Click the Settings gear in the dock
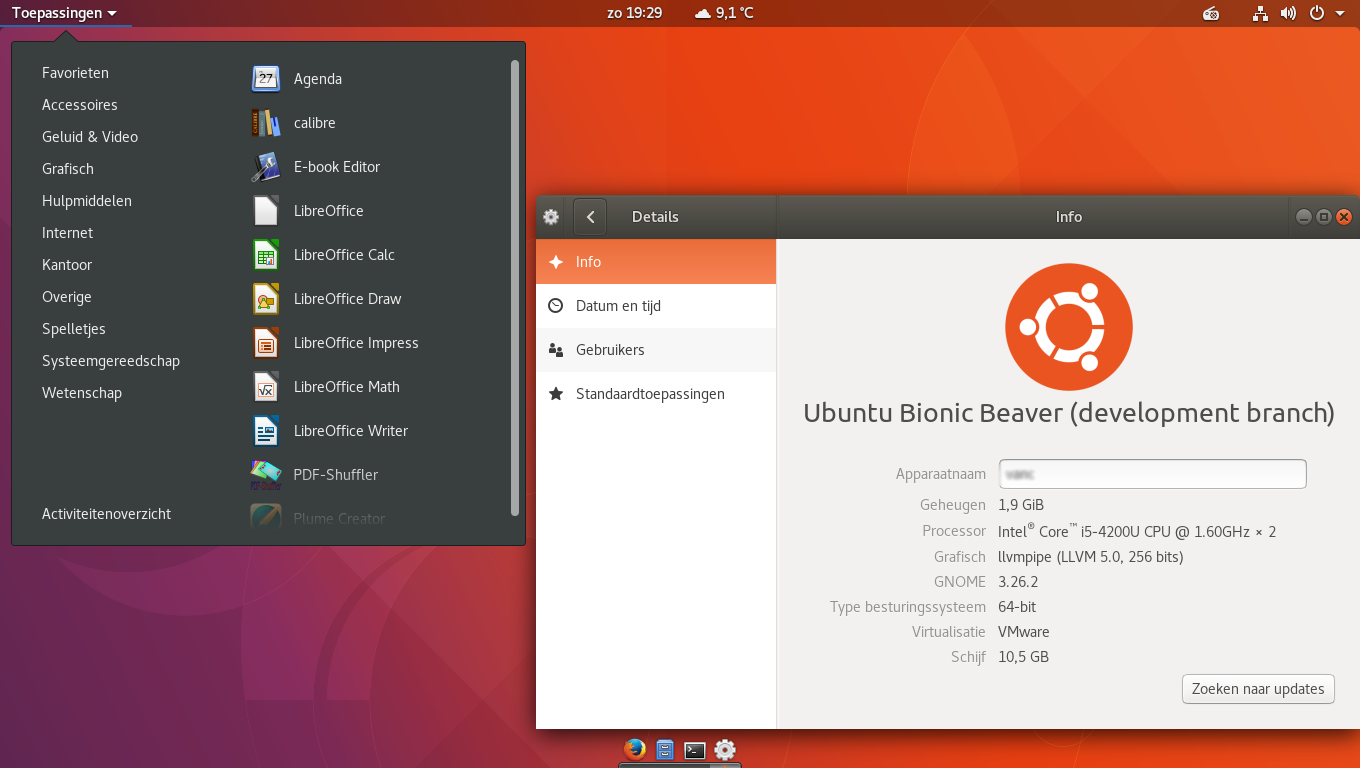The height and width of the screenshot is (768, 1360). 725,750
